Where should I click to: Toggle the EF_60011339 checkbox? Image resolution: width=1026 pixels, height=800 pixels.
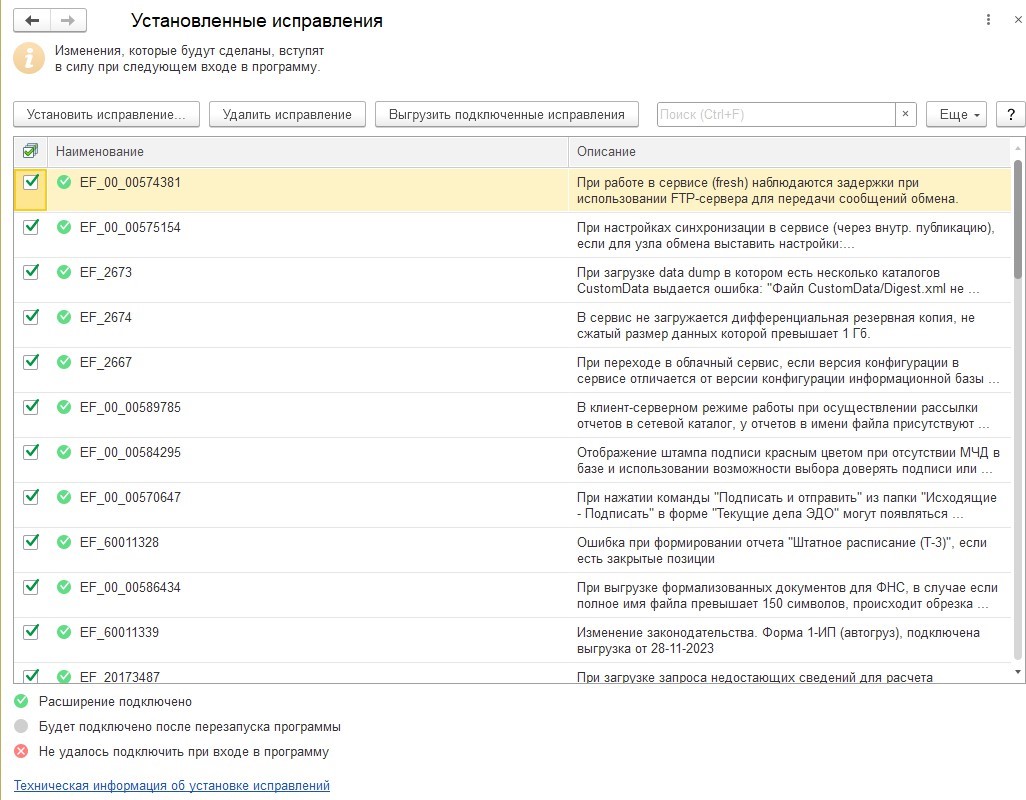click(31, 633)
